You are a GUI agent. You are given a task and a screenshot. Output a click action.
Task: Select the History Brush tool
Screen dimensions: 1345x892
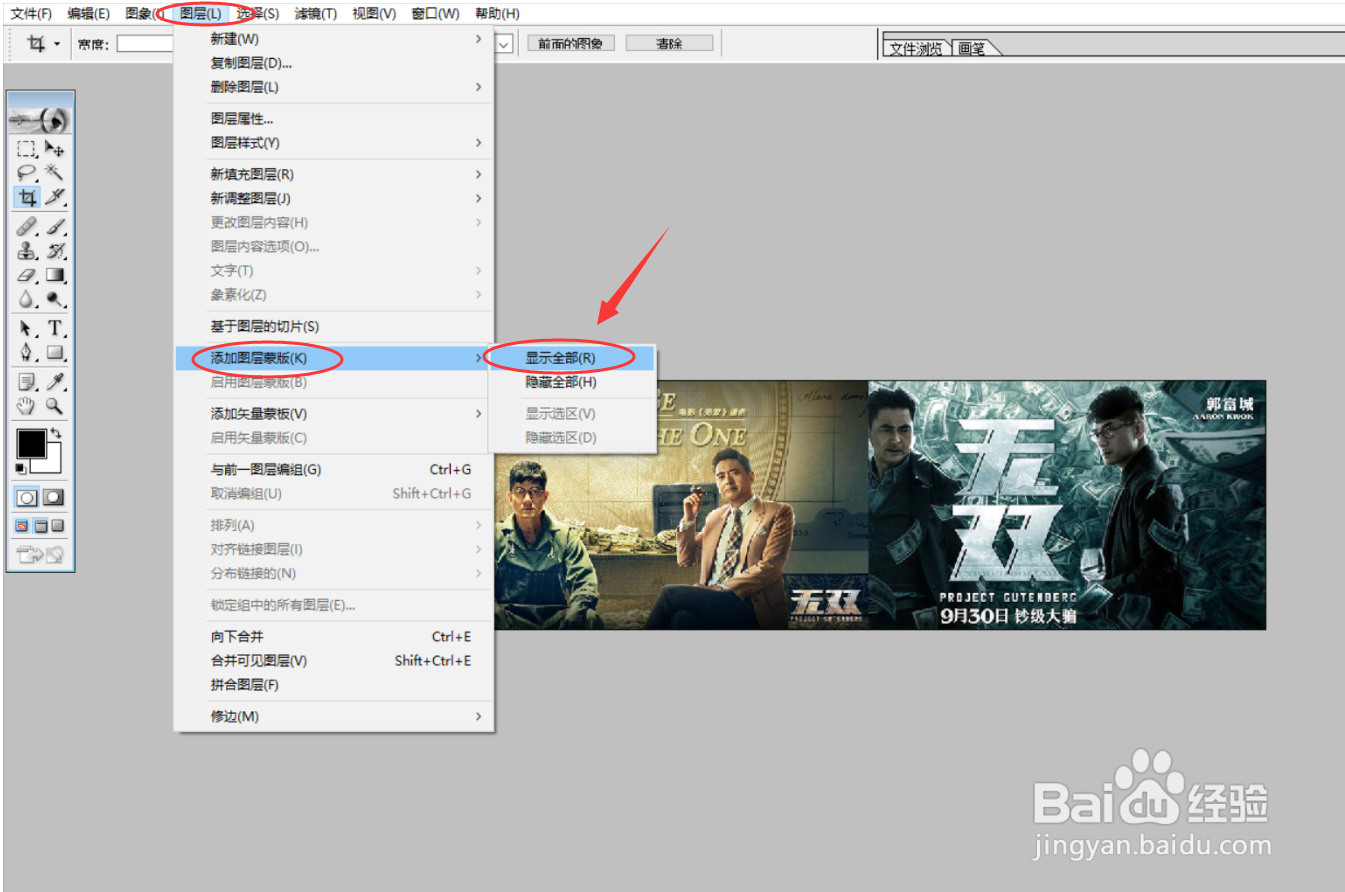pos(55,251)
